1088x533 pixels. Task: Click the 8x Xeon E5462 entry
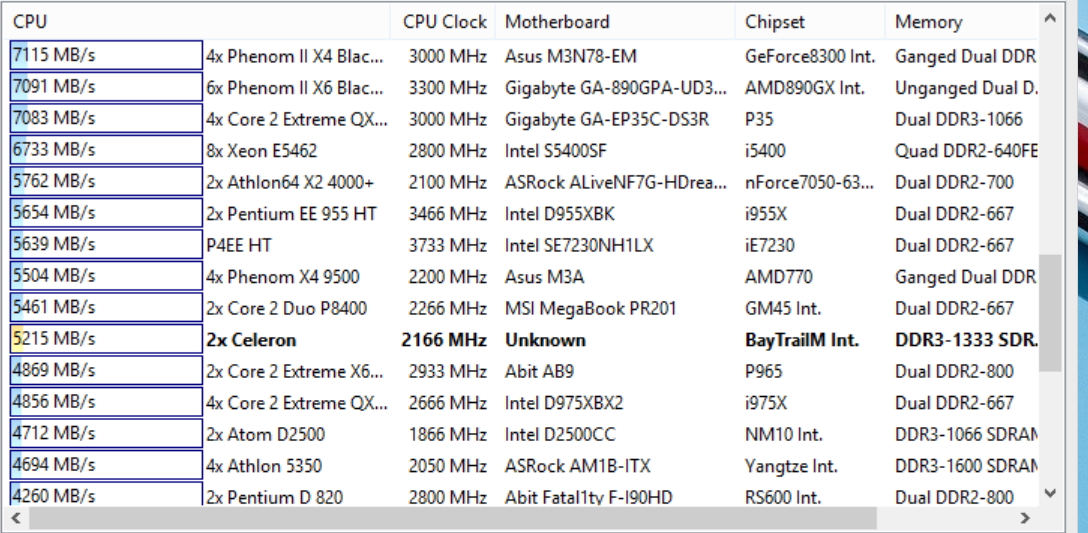tap(262, 151)
